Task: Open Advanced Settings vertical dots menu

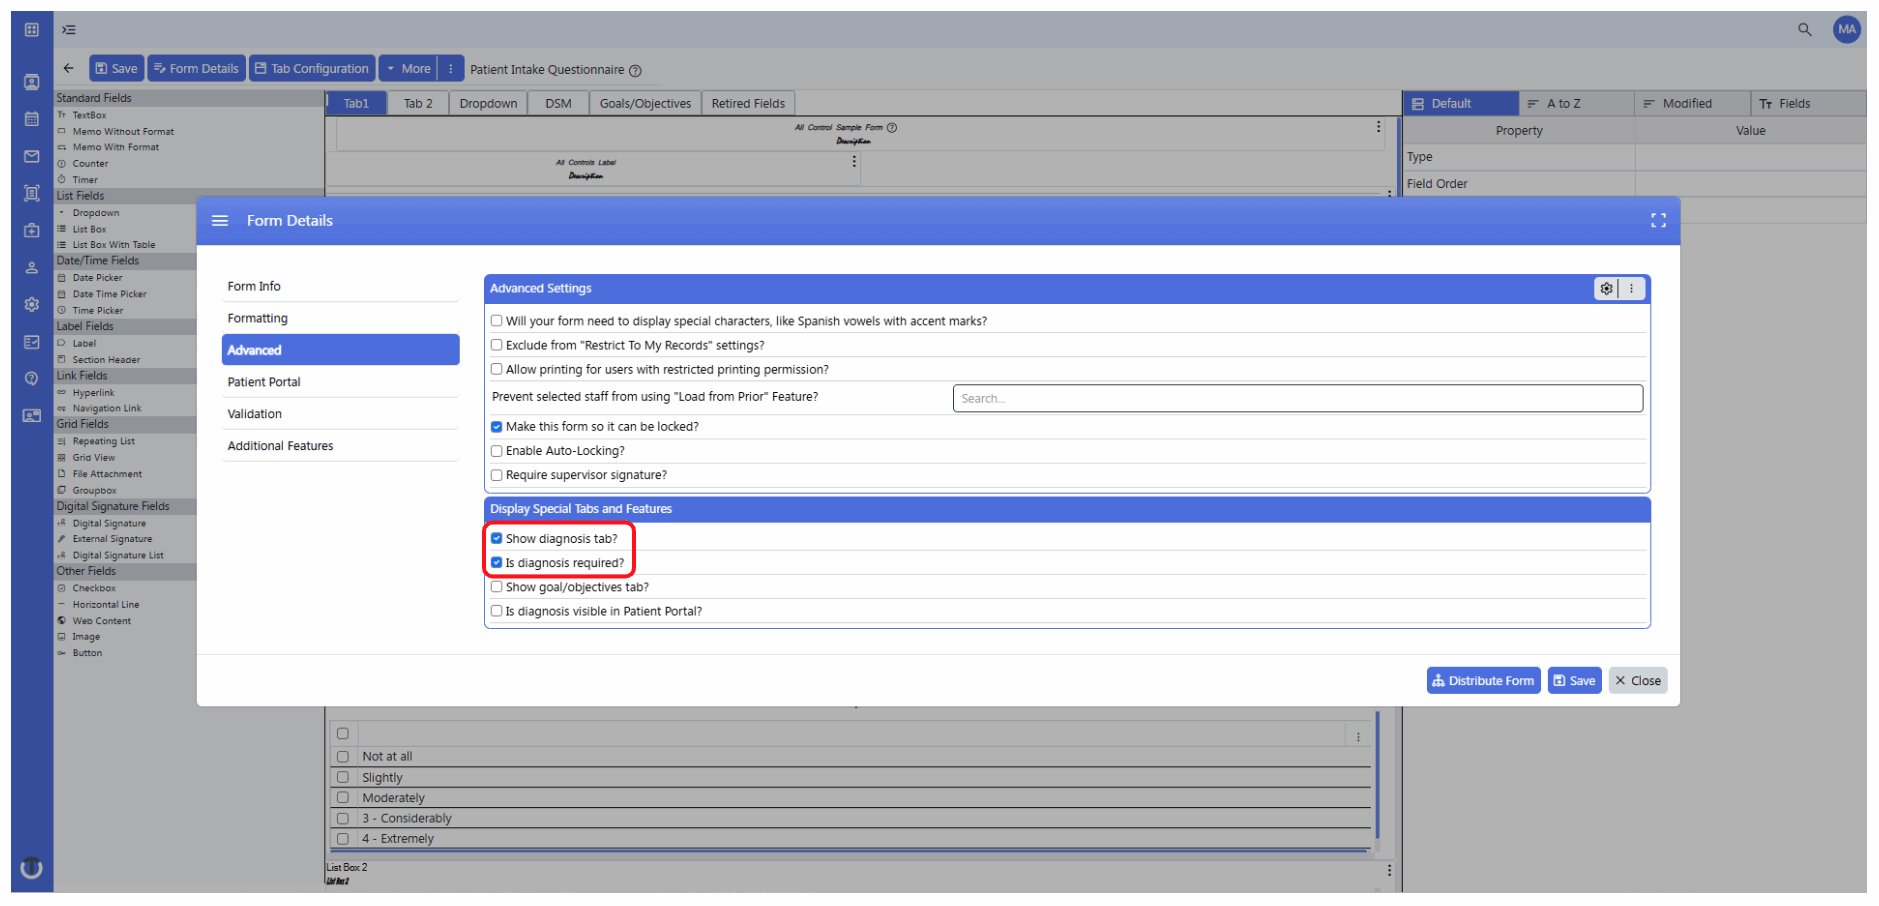Action: tap(1631, 289)
